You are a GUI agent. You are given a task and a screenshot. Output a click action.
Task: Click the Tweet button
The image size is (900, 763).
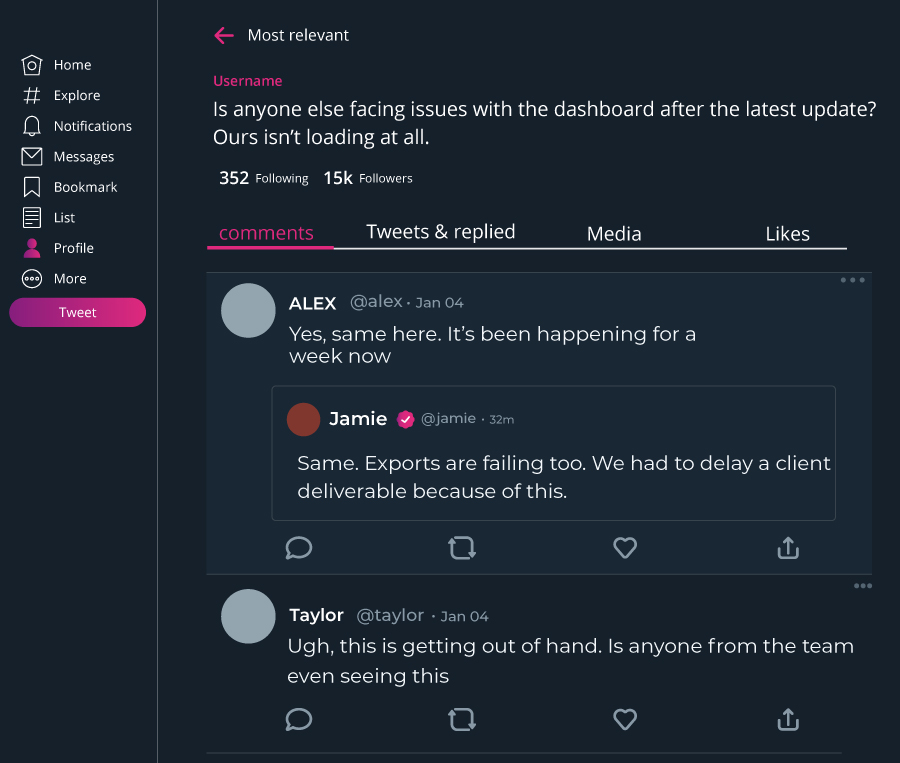coord(77,312)
